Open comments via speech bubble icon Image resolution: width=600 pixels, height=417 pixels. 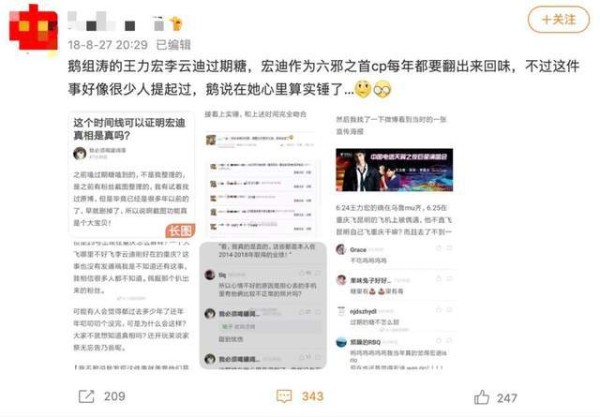[x=284, y=396]
